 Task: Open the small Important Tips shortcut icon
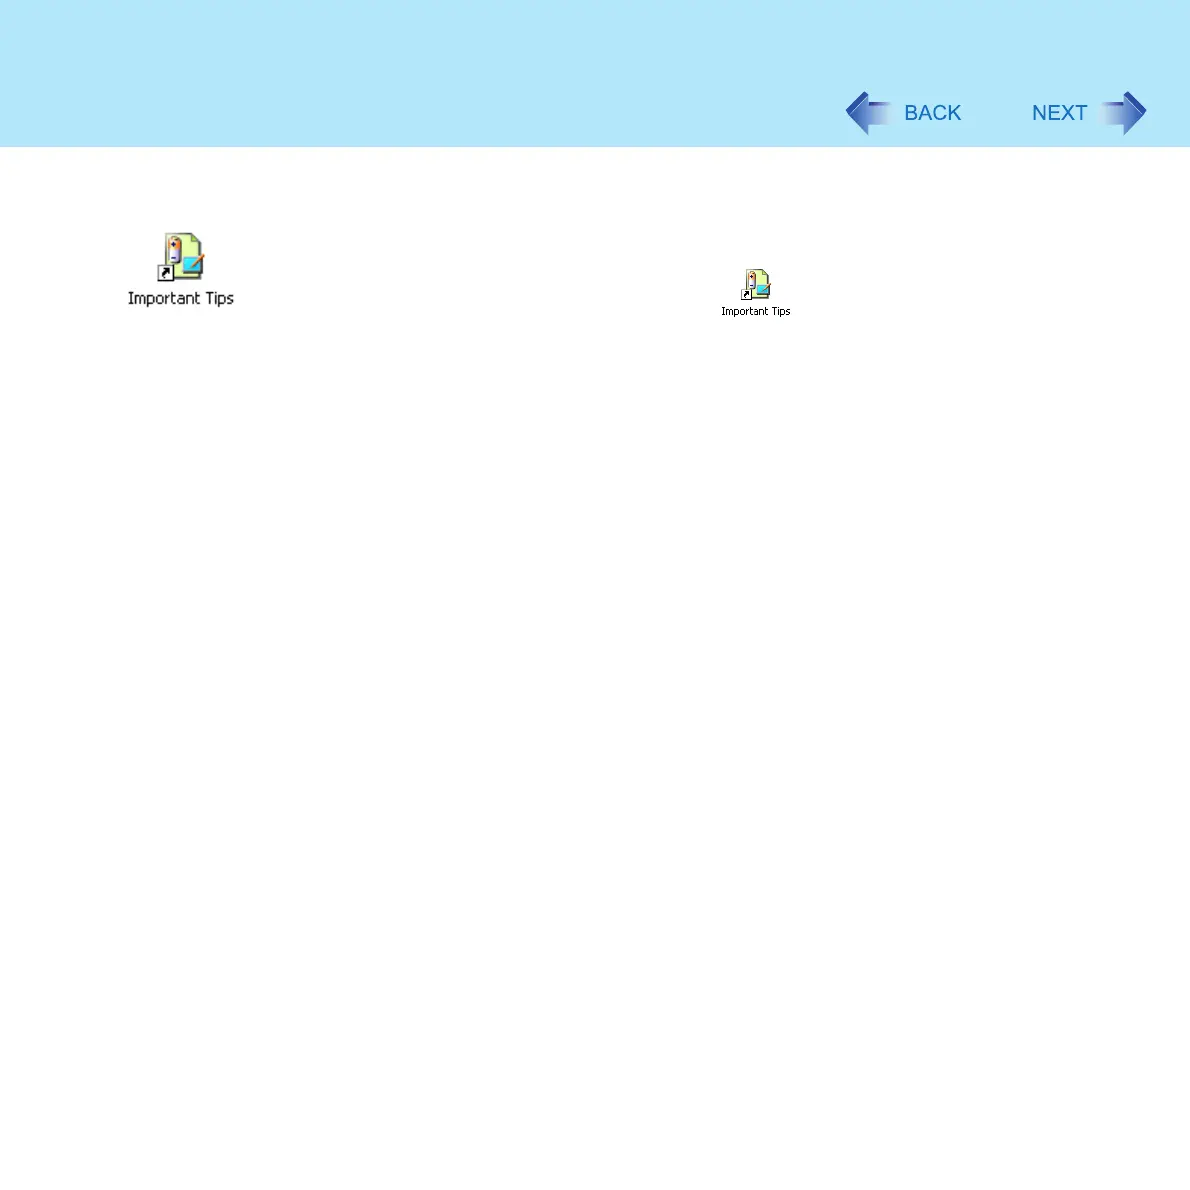click(x=756, y=285)
